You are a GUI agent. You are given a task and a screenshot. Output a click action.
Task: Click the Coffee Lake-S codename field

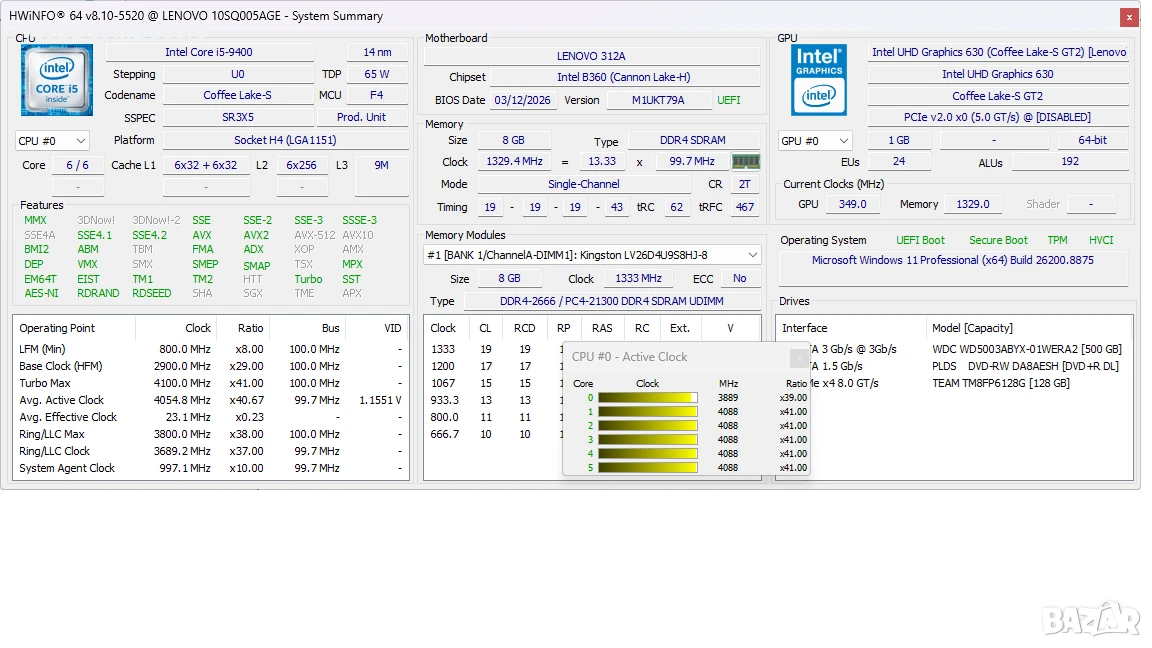(x=237, y=96)
